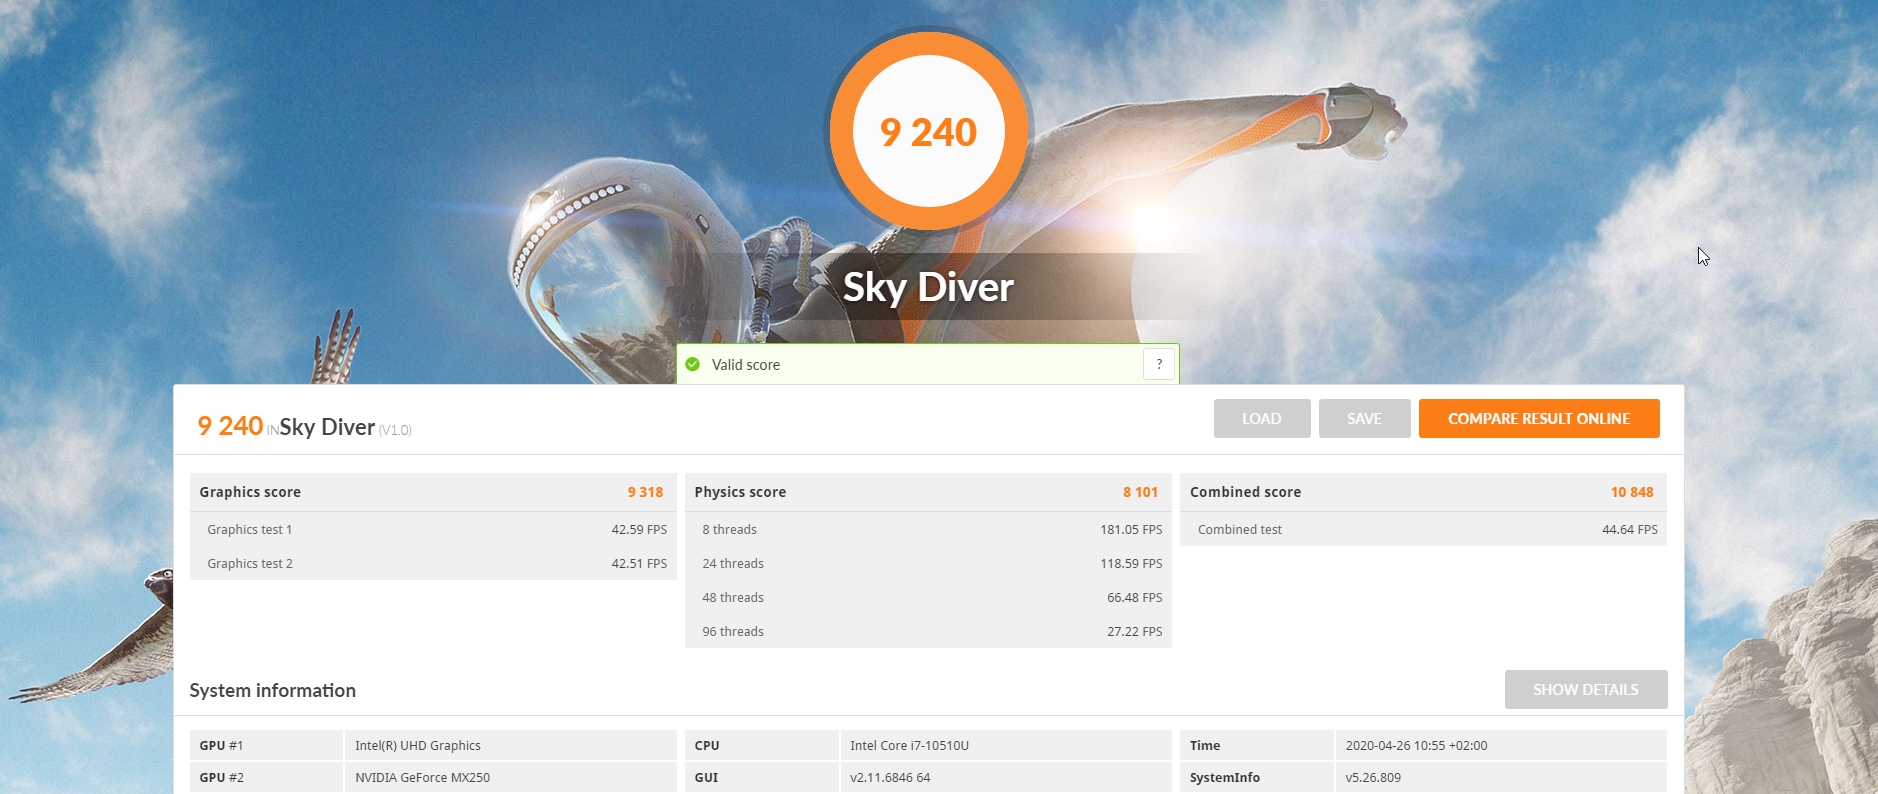The image size is (1878, 794).
Task: Click the orange score circle 9 240
Action: click(928, 131)
